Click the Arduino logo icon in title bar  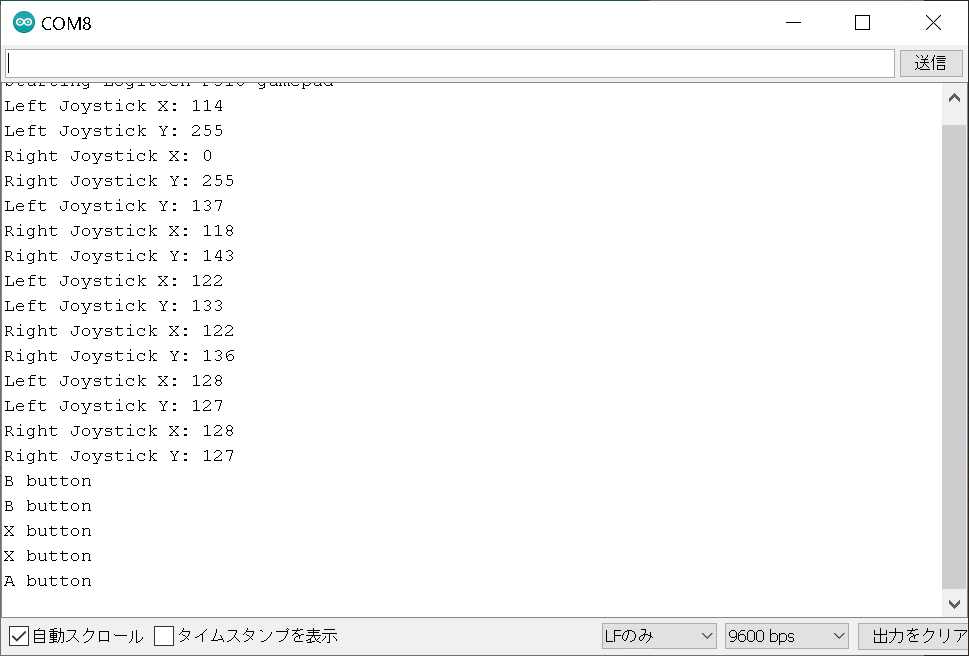[x=23, y=22]
